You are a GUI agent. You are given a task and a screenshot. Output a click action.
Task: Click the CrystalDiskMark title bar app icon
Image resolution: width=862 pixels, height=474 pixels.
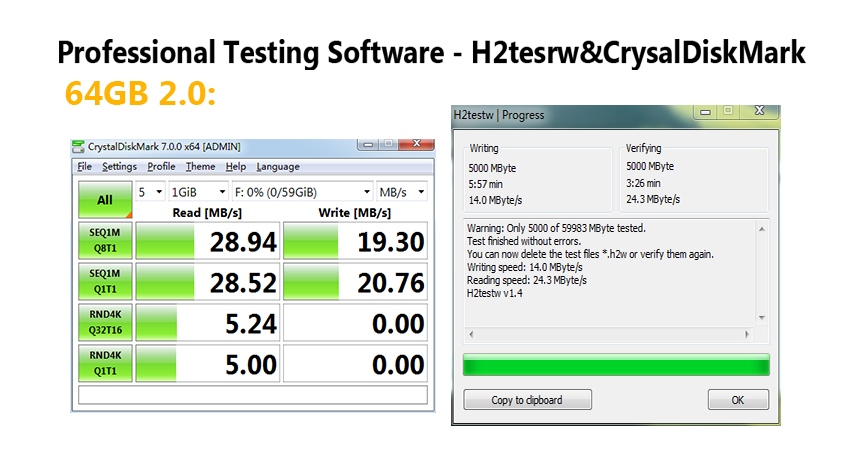pyautogui.click(x=78, y=146)
